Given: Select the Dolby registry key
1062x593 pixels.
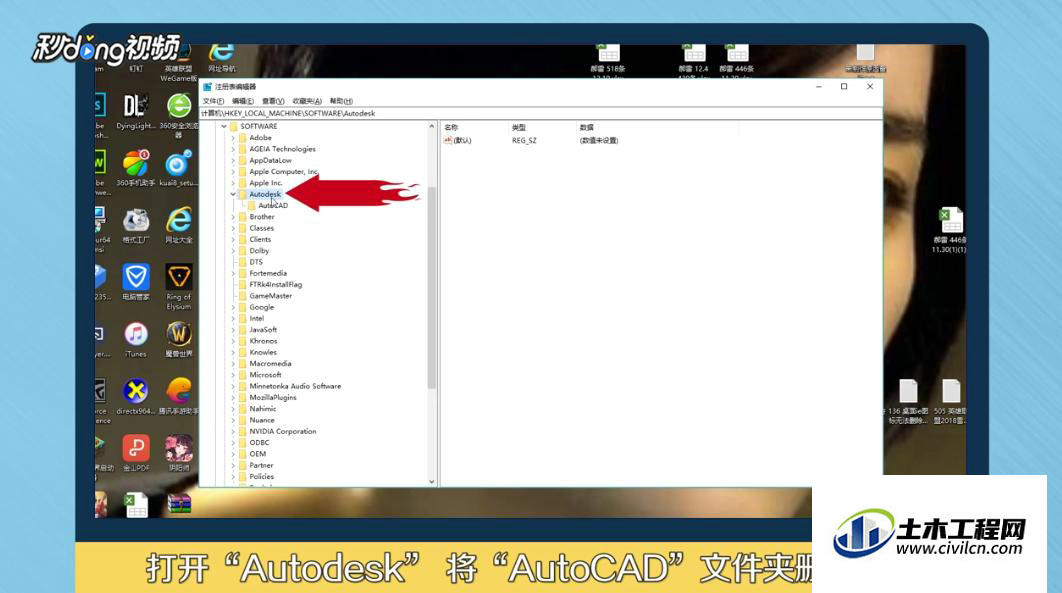Looking at the screenshot, I should (x=259, y=250).
